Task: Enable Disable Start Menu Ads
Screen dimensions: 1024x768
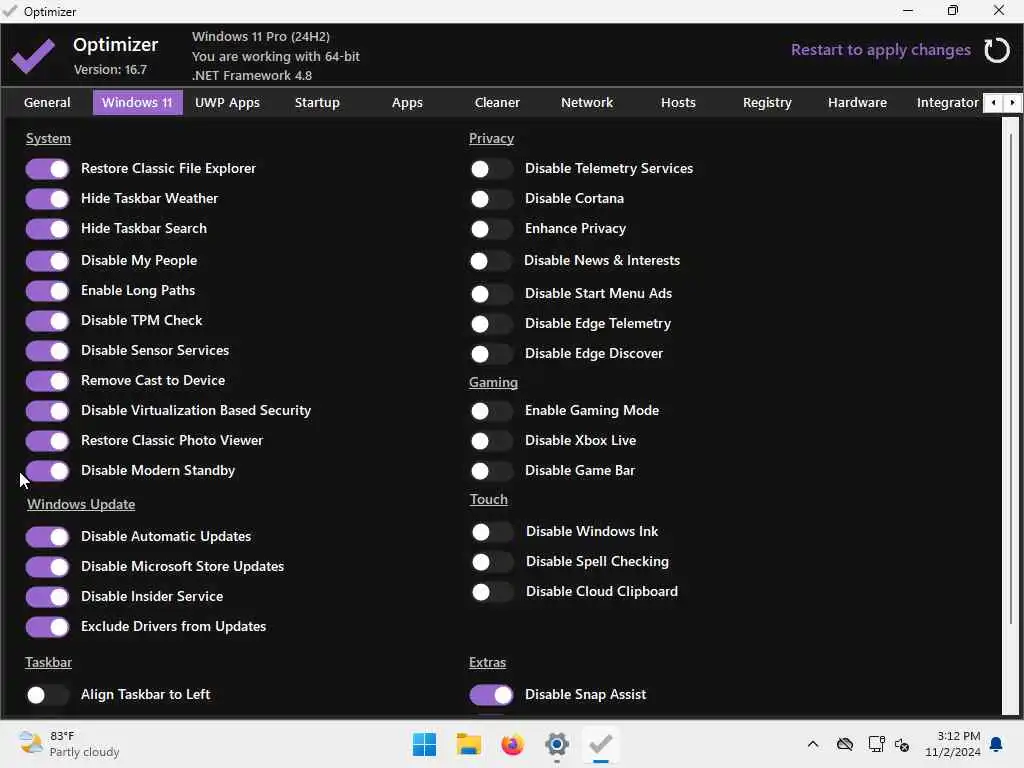Action: point(491,295)
